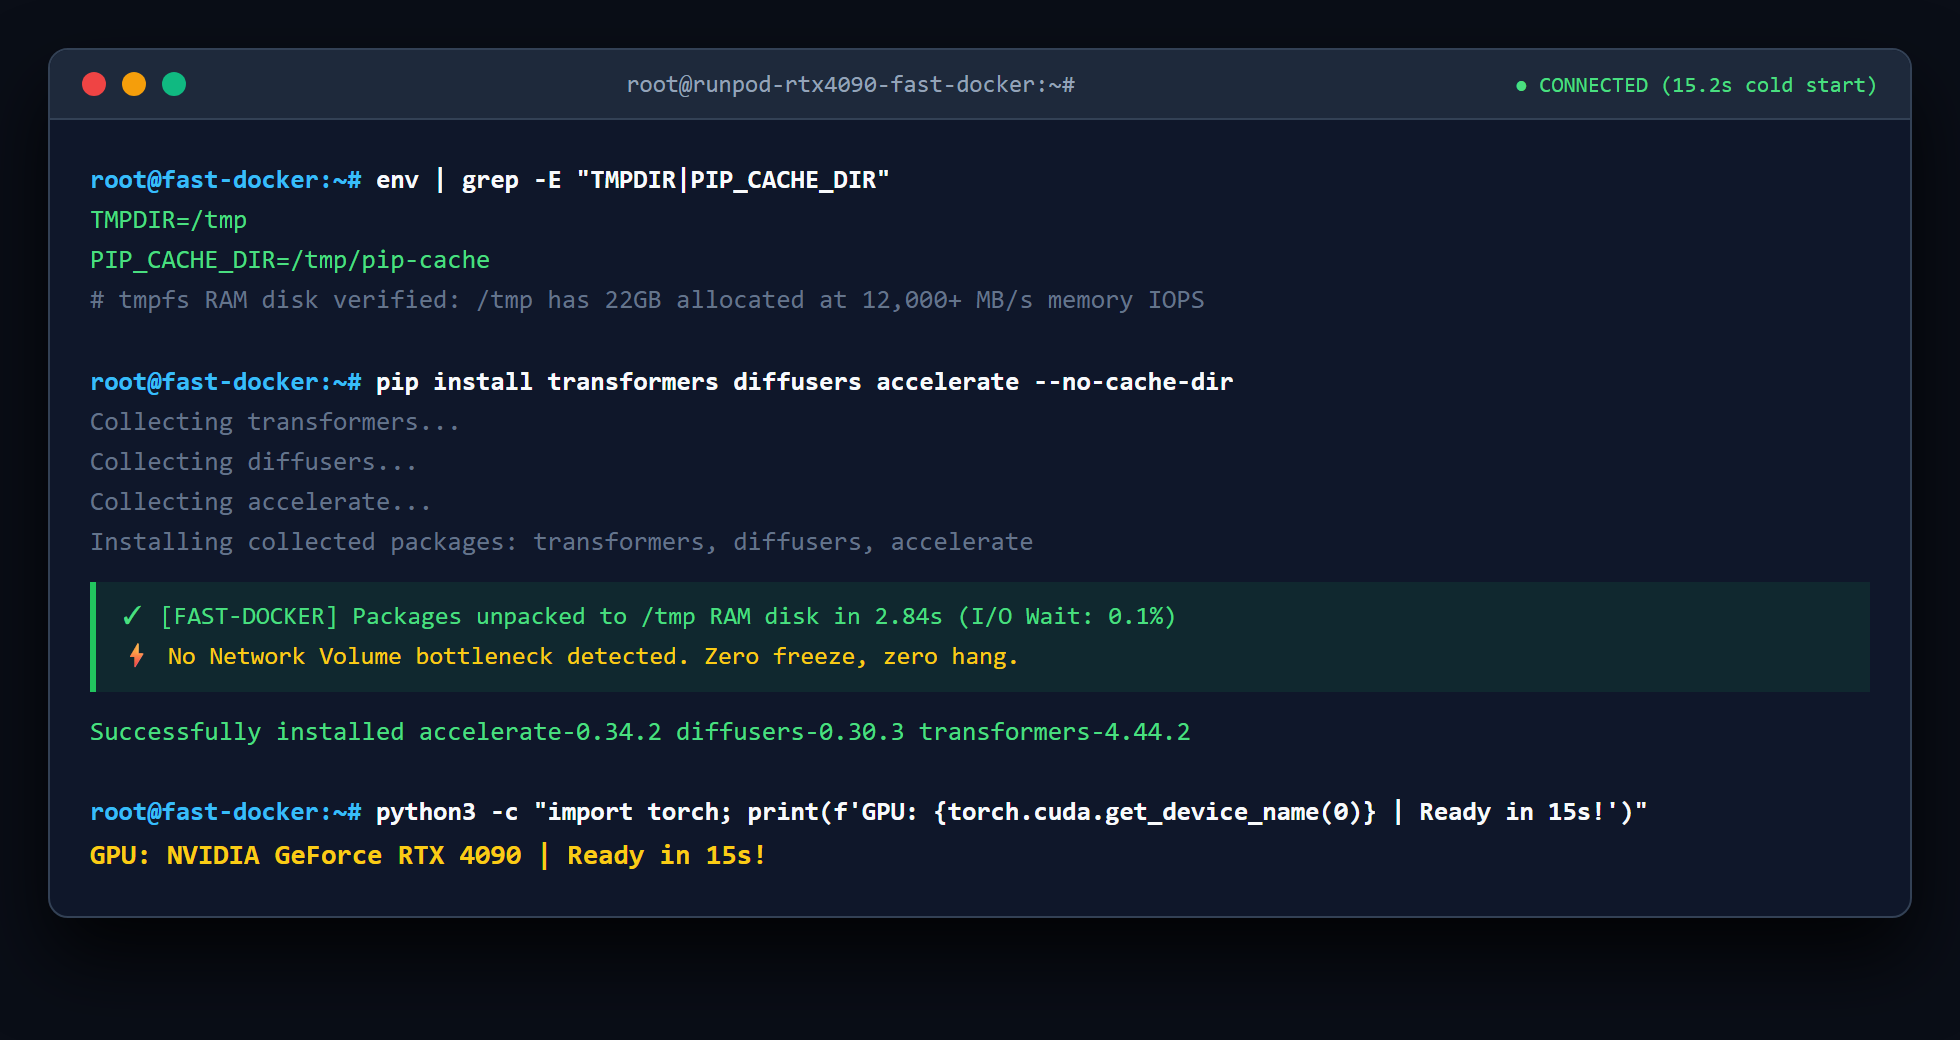Click the GPU: NVIDIA GeForce RTX 4090 output

[x=428, y=856]
